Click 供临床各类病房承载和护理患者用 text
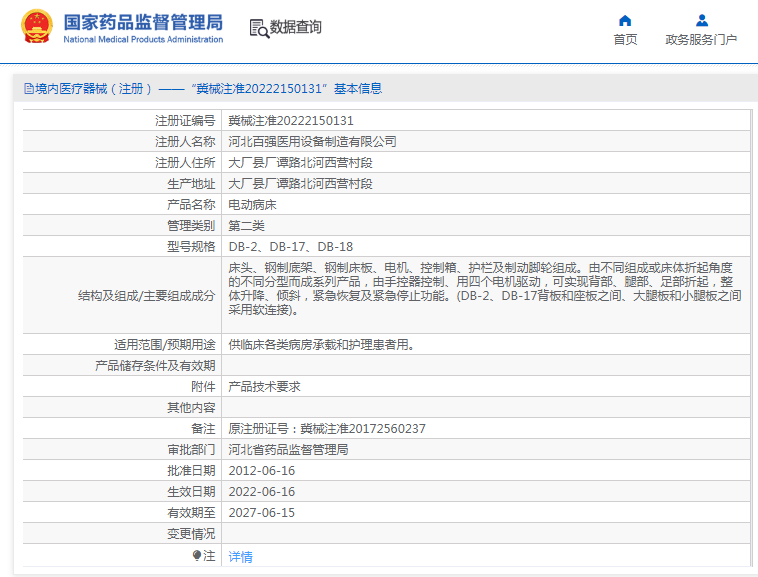Screen dimensions: 758x577 (321, 345)
